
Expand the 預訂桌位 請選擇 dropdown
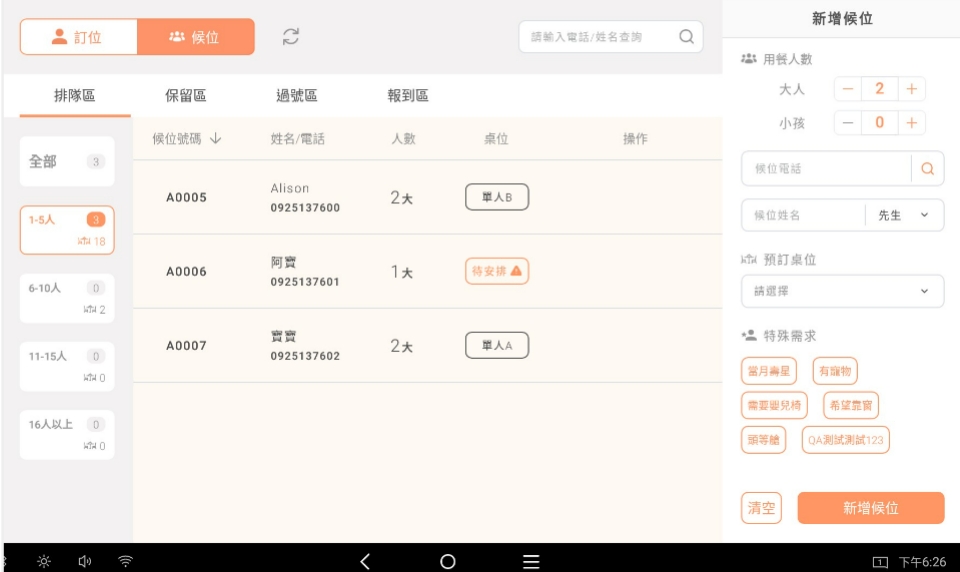(x=842, y=292)
